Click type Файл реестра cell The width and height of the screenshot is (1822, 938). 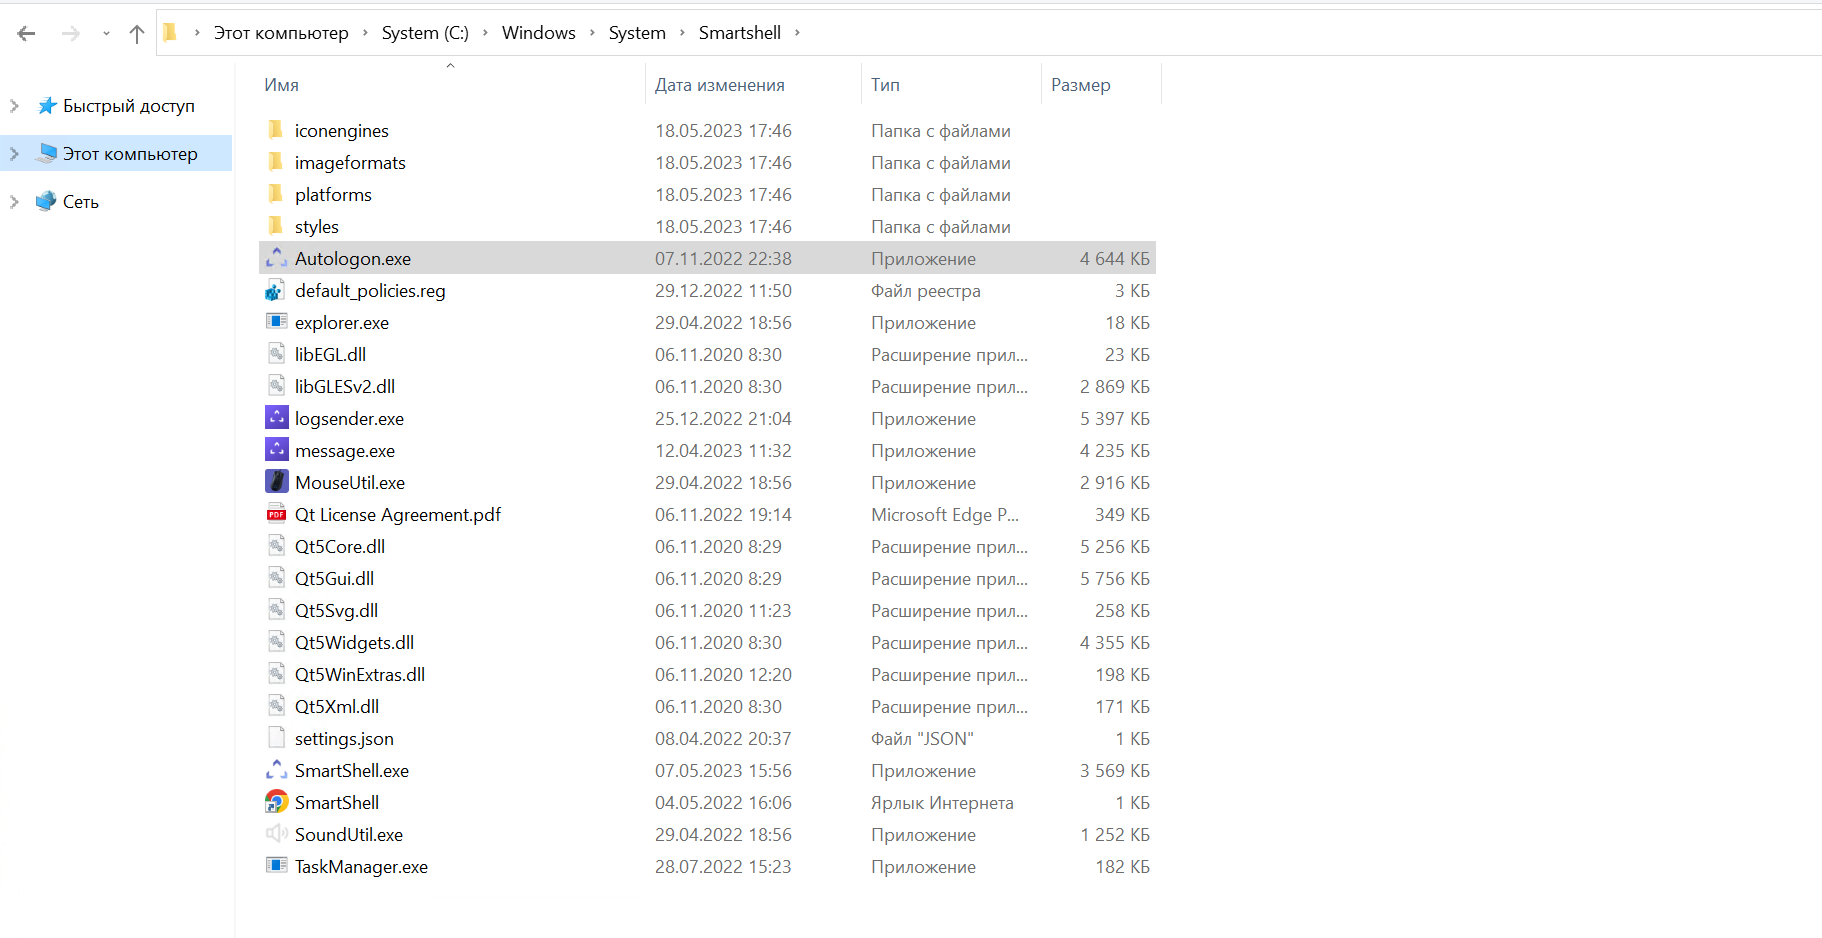(x=925, y=291)
